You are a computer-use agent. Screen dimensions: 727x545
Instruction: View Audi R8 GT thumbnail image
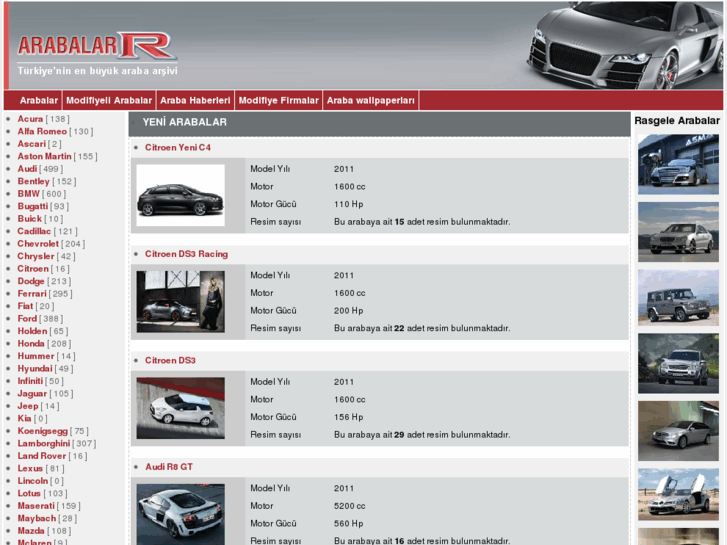click(x=180, y=514)
